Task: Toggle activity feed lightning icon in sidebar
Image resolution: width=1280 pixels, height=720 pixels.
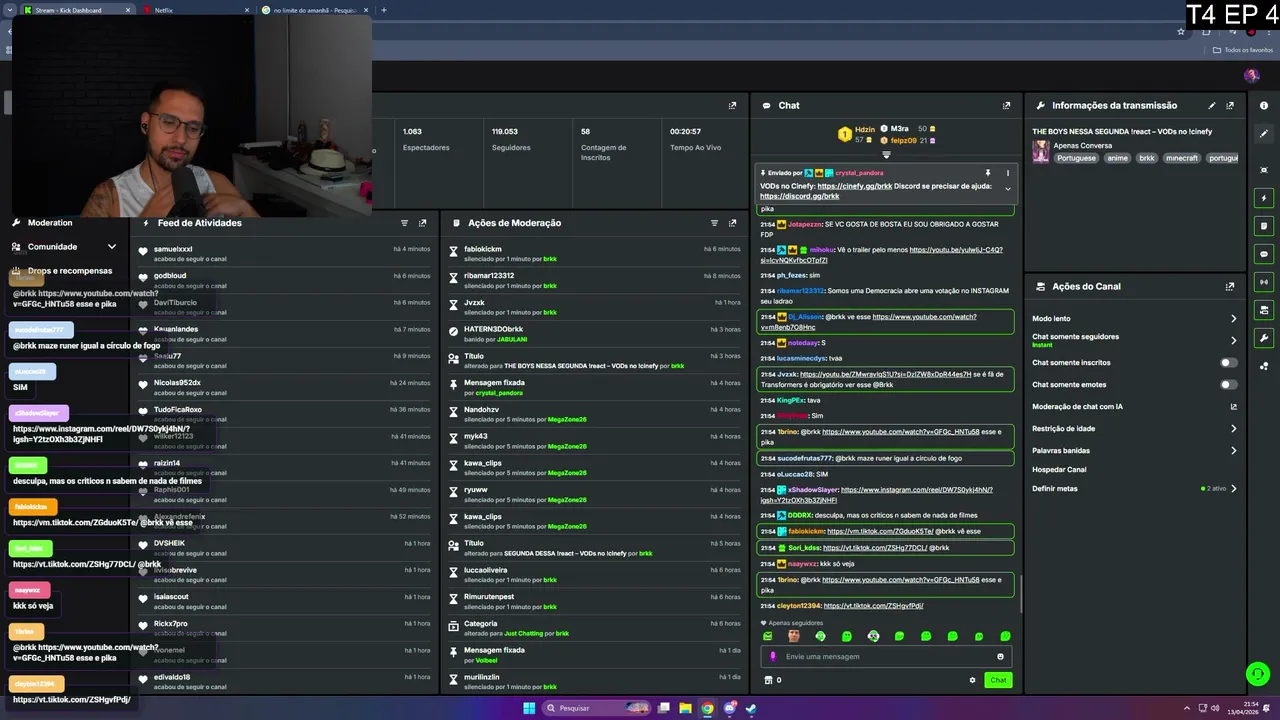Action: pos(1264,198)
